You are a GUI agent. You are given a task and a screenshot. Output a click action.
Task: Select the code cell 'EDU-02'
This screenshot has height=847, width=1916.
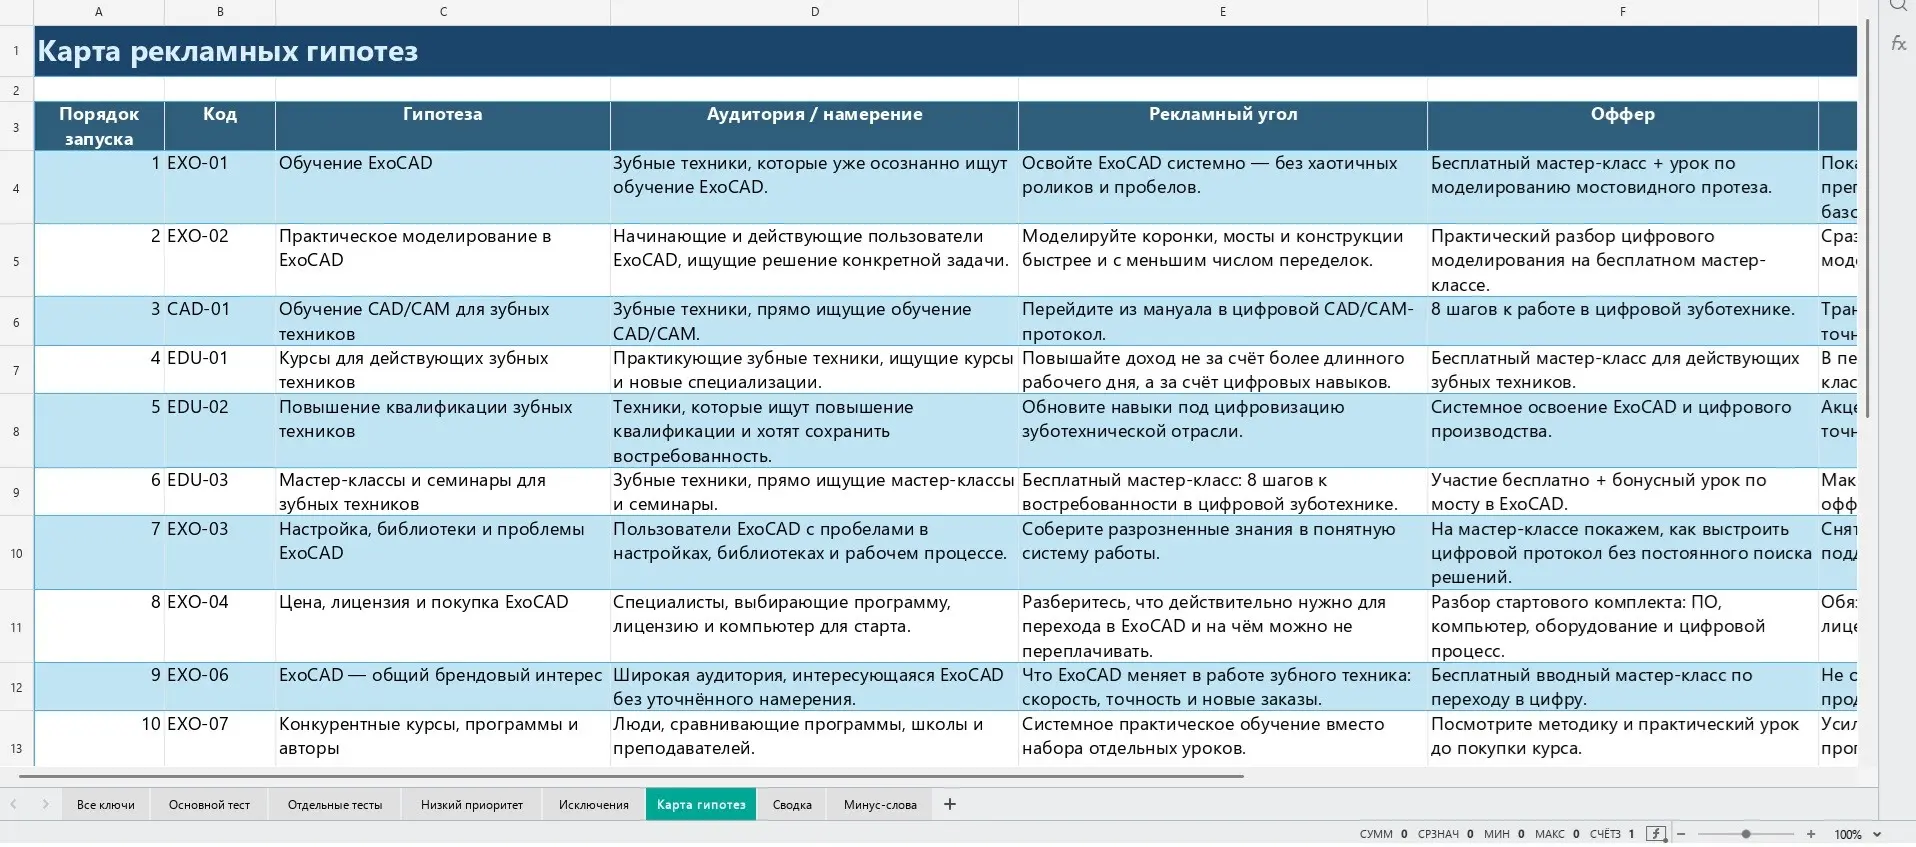220,431
